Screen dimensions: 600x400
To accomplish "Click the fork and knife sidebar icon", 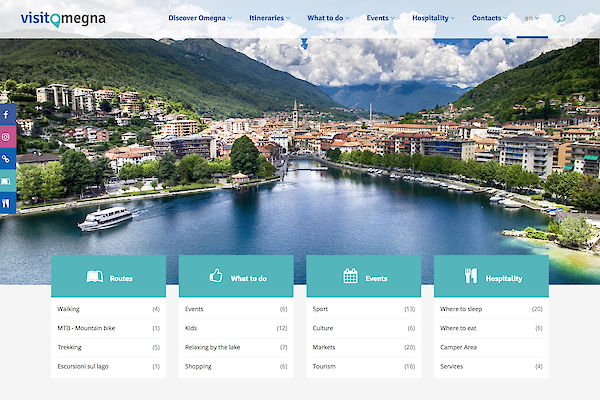I will pyautogui.click(x=6, y=203).
